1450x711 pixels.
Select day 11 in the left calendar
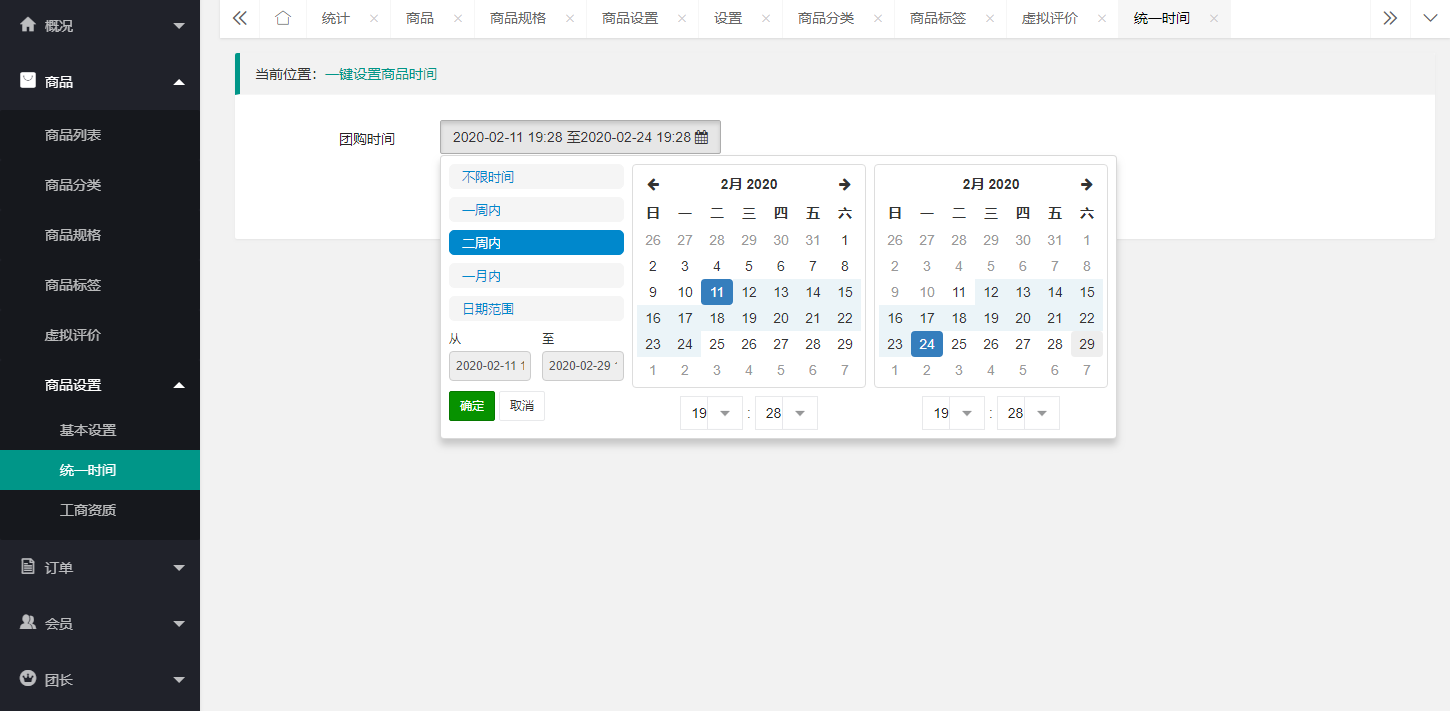click(x=717, y=292)
